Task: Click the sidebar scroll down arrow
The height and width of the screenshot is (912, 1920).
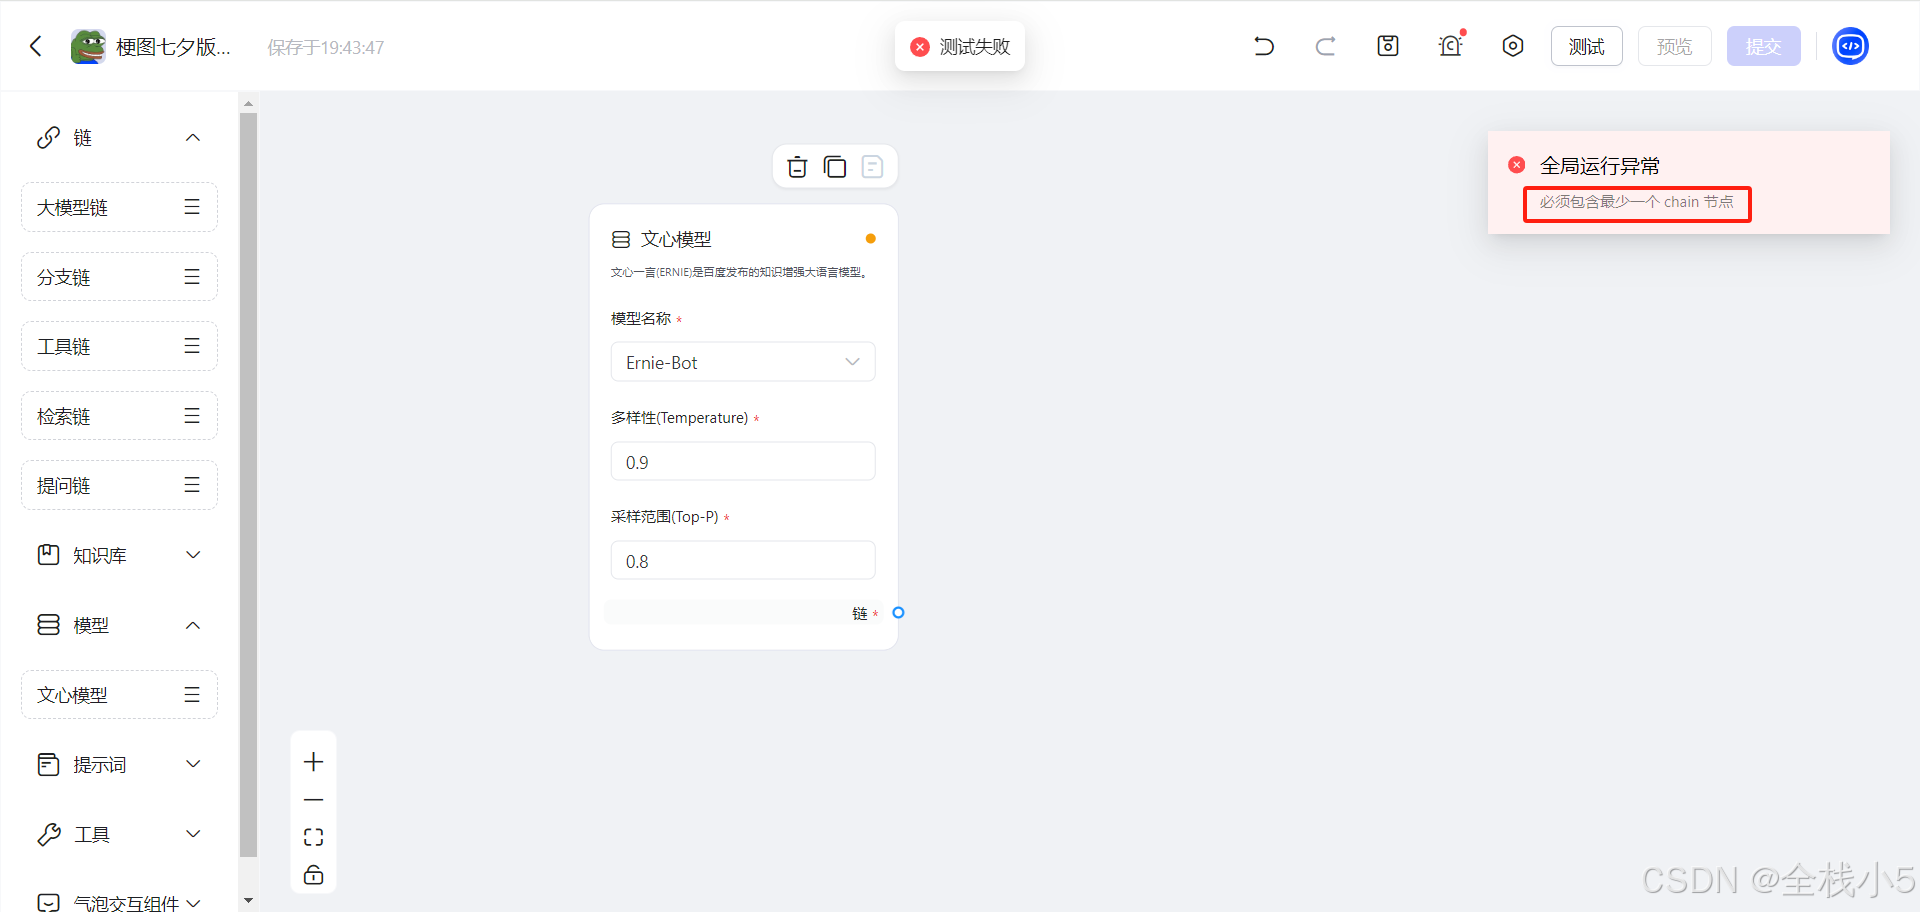Action: (248, 901)
